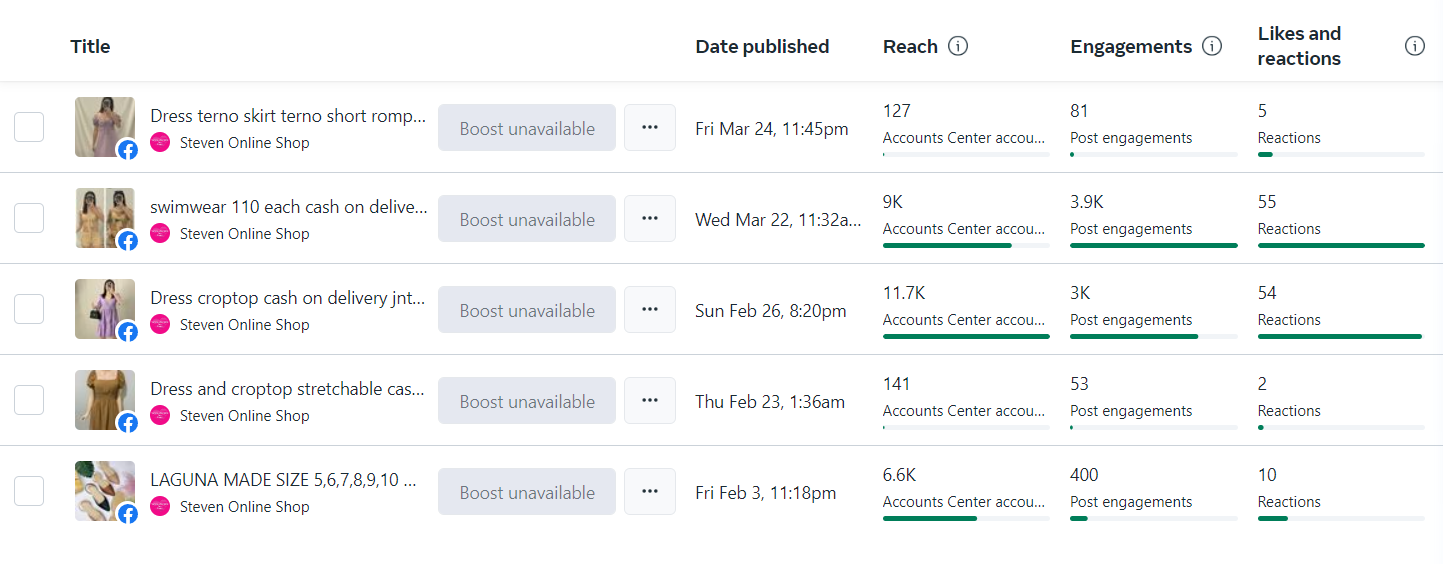Click Steven Online Shop pink avatar on first row

pos(160,143)
